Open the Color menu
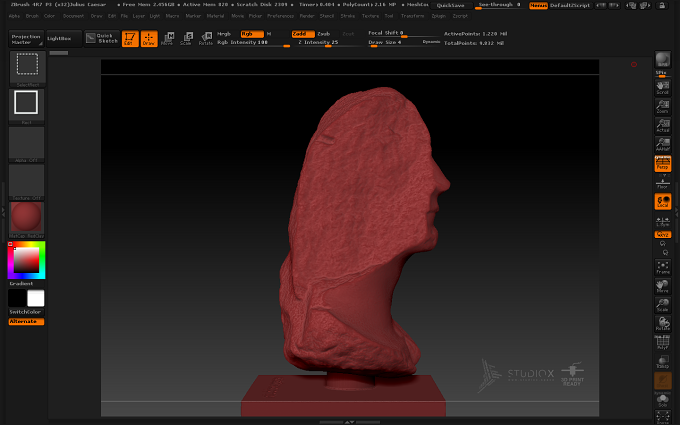 click(49, 16)
